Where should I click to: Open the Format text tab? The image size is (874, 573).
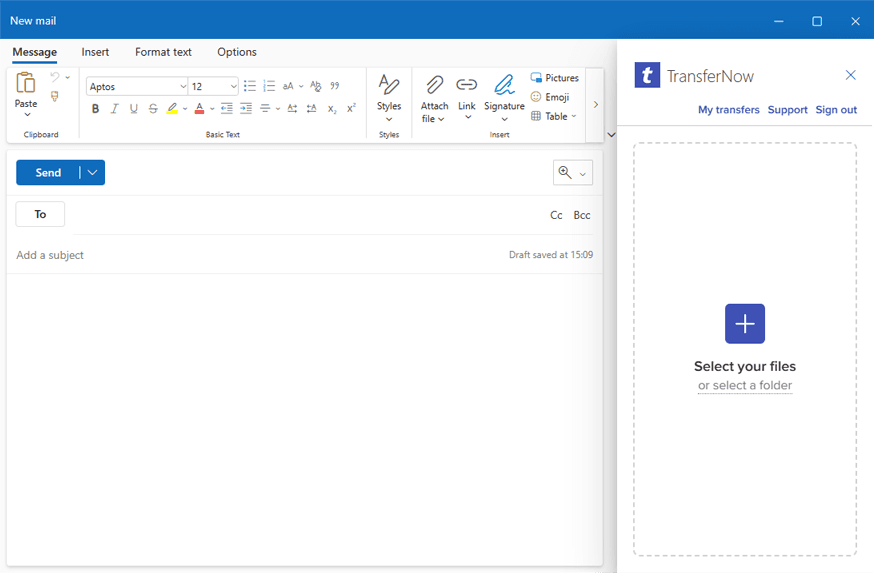163,52
